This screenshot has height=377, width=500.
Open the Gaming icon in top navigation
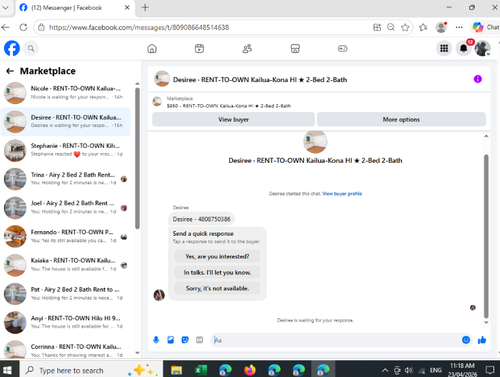pyautogui.click(x=342, y=49)
